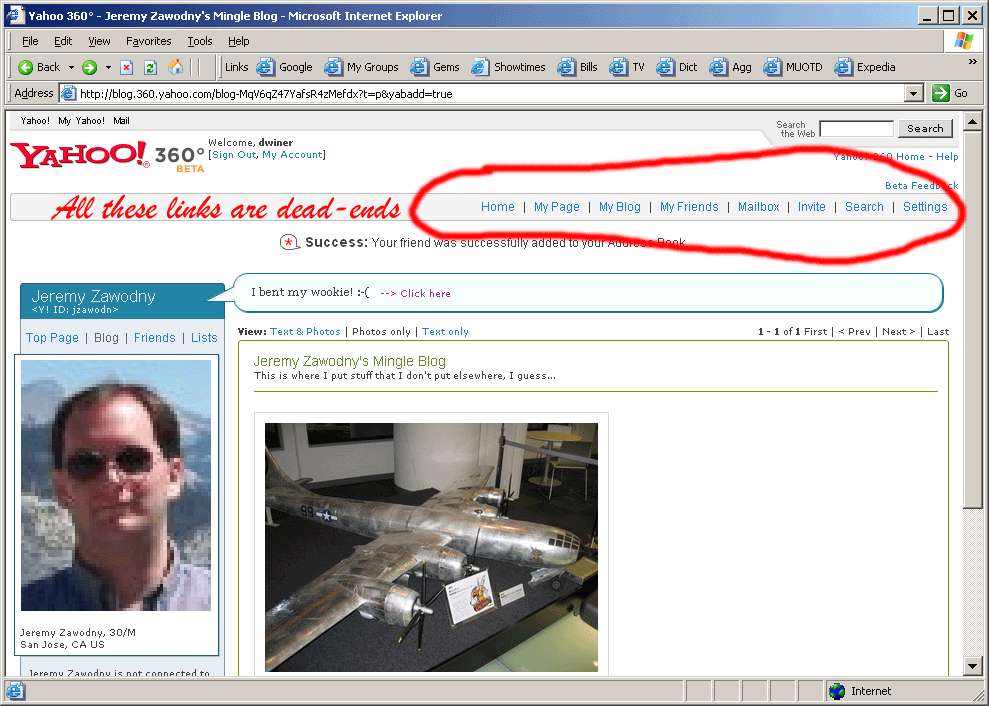Go to the browser Home page icon
Image resolution: width=989 pixels, height=706 pixels.
176,67
